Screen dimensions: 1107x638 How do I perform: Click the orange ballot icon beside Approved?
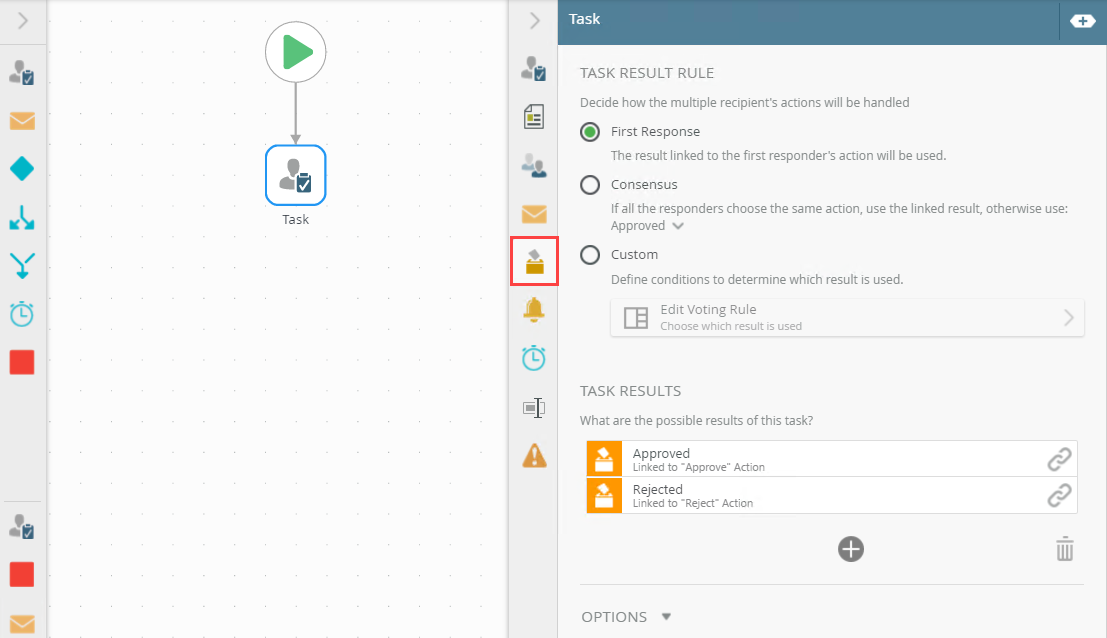click(x=604, y=459)
